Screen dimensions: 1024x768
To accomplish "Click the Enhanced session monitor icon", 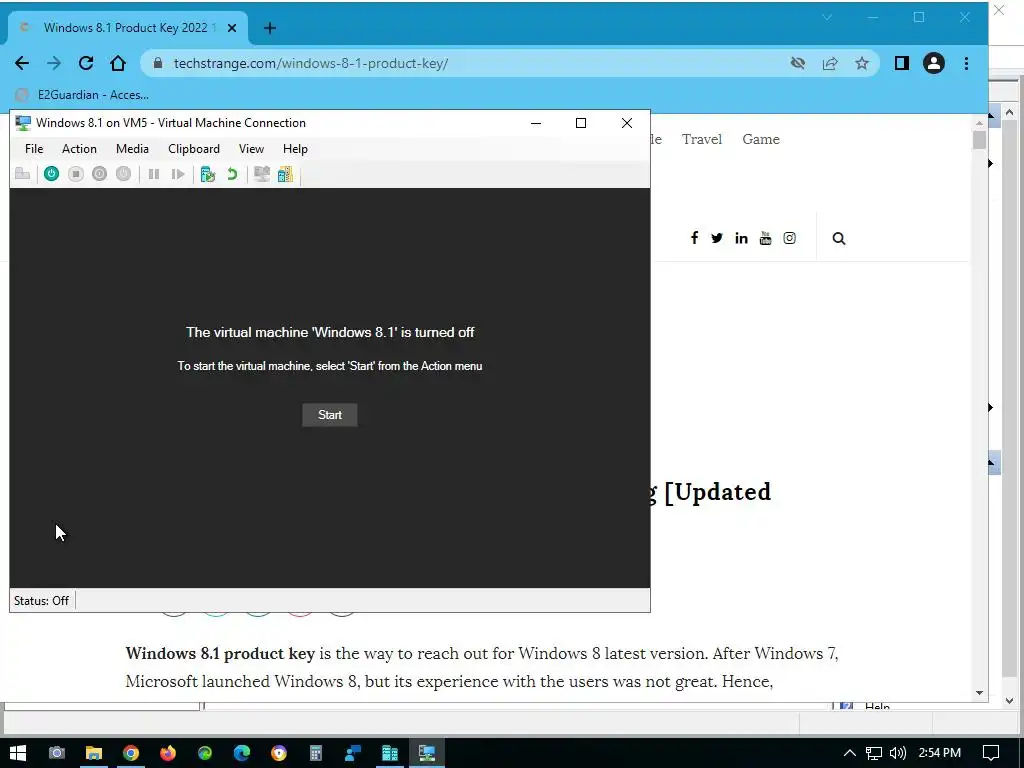I will tap(262, 174).
